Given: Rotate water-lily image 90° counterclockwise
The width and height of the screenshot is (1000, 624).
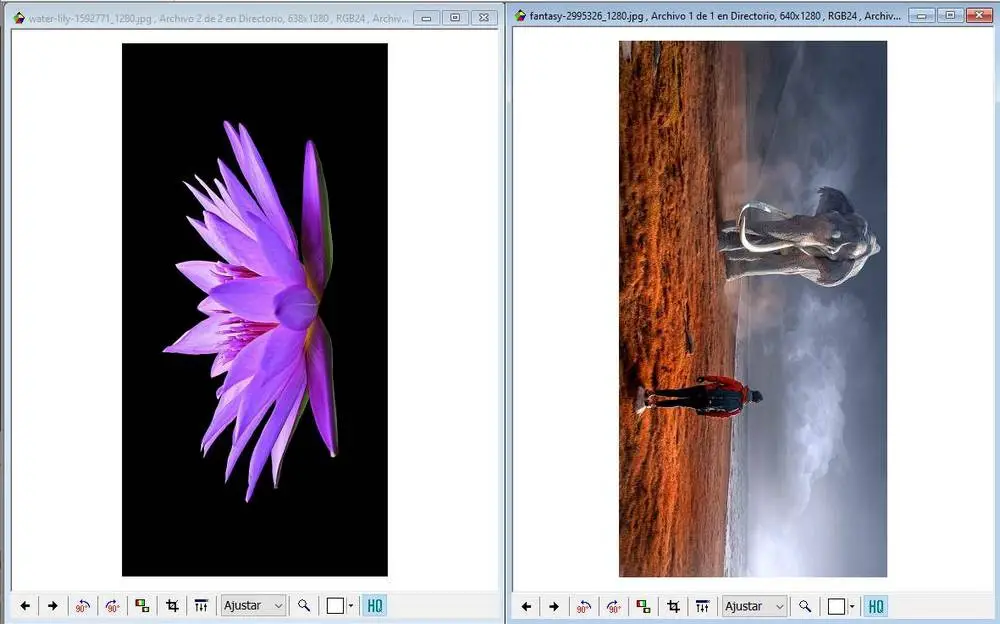Looking at the screenshot, I should [82, 605].
